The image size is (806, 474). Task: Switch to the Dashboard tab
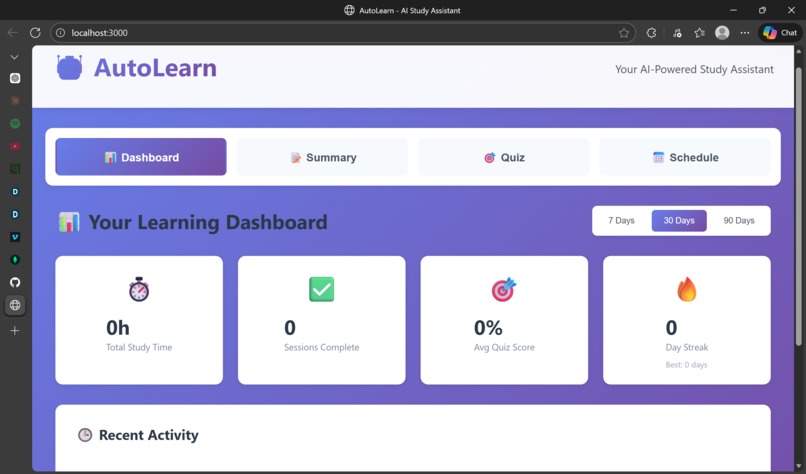141,157
